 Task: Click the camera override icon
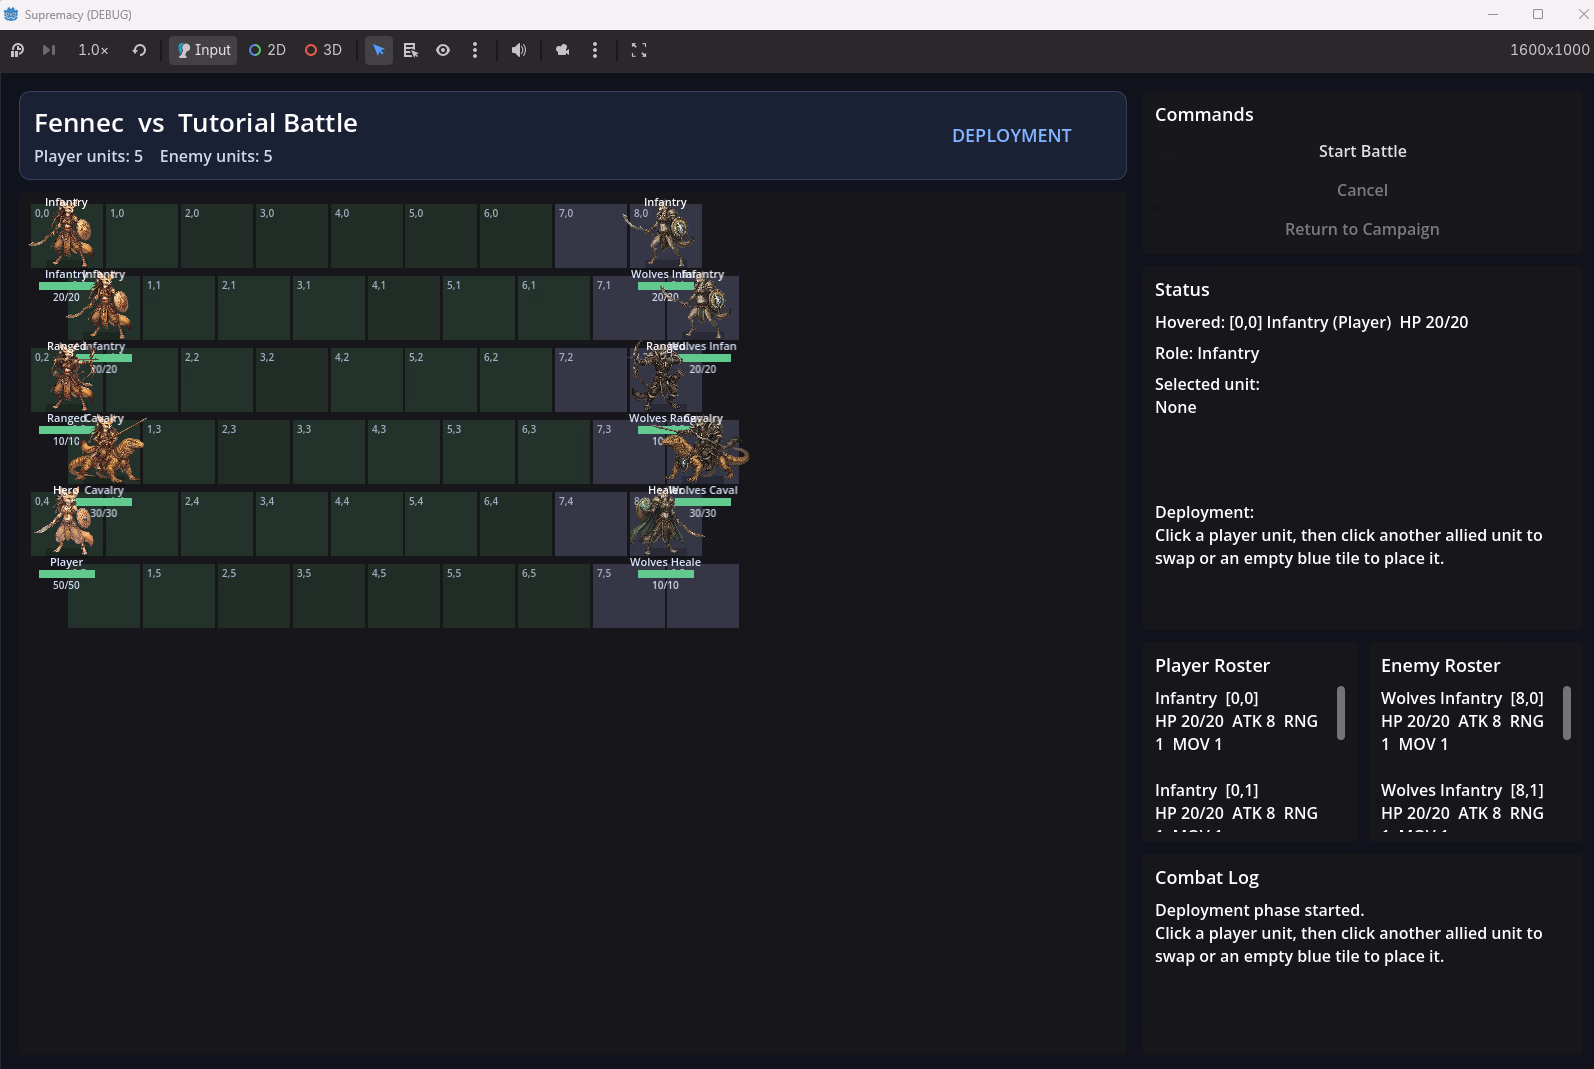(x=562, y=50)
